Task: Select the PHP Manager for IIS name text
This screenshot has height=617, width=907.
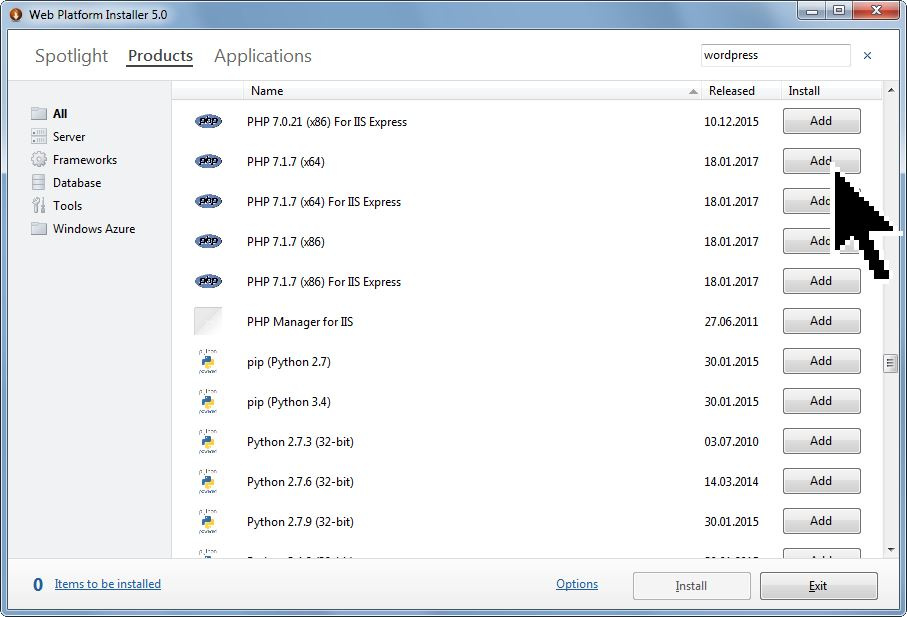Action: [x=300, y=322]
